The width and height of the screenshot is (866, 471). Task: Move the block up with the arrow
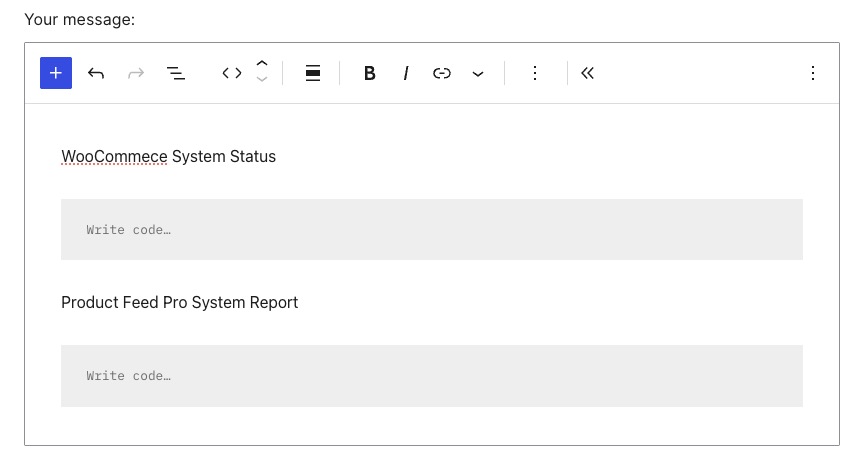point(262,63)
